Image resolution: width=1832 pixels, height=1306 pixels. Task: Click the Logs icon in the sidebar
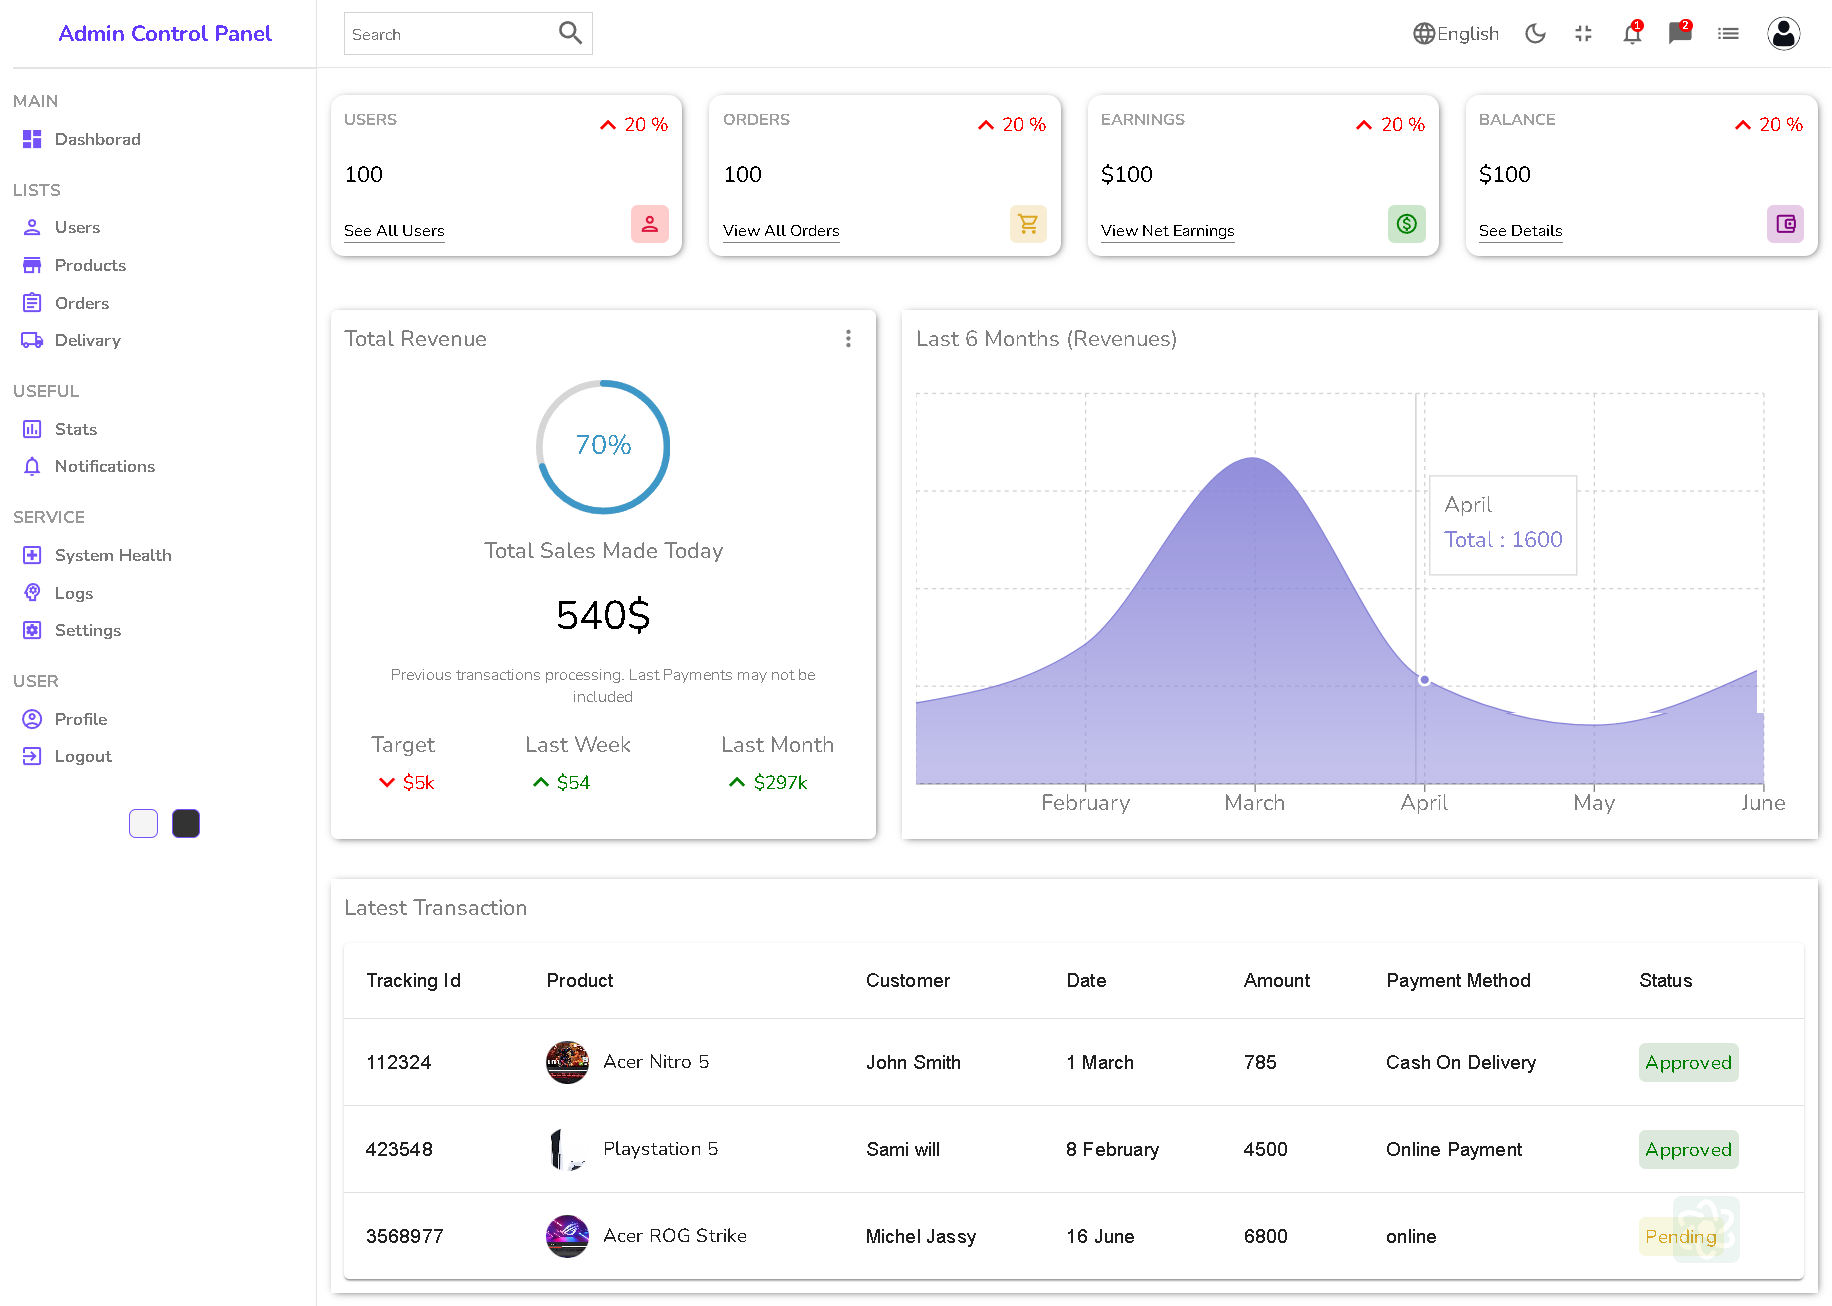32,593
